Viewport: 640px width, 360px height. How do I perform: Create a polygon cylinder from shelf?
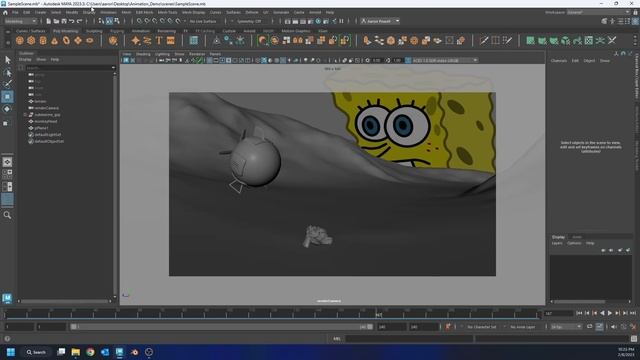point(43,40)
